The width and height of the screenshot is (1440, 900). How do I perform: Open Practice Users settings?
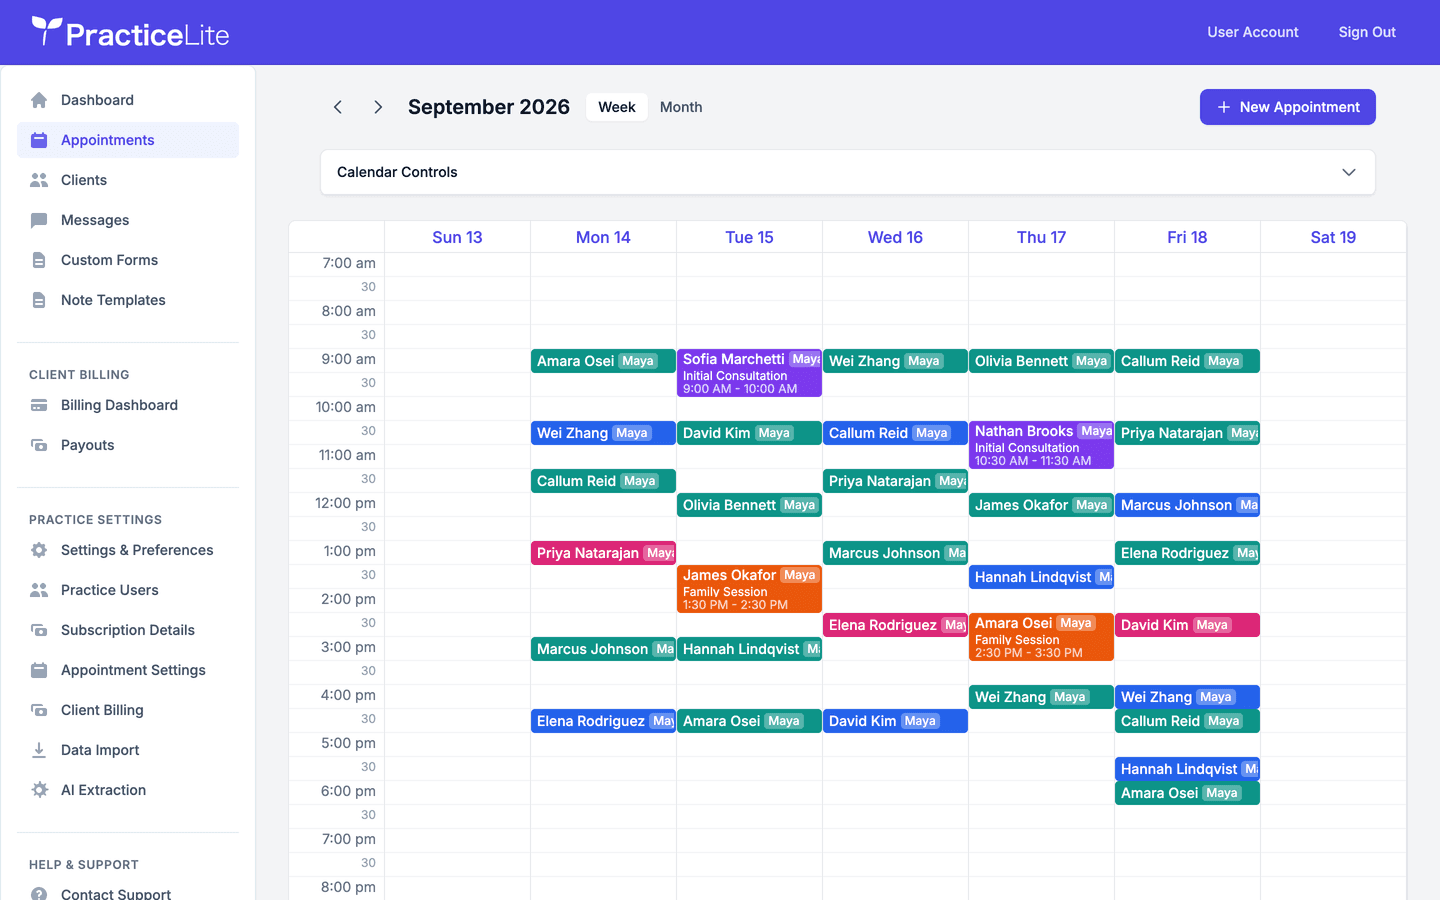pyautogui.click(x=128, y=590)
